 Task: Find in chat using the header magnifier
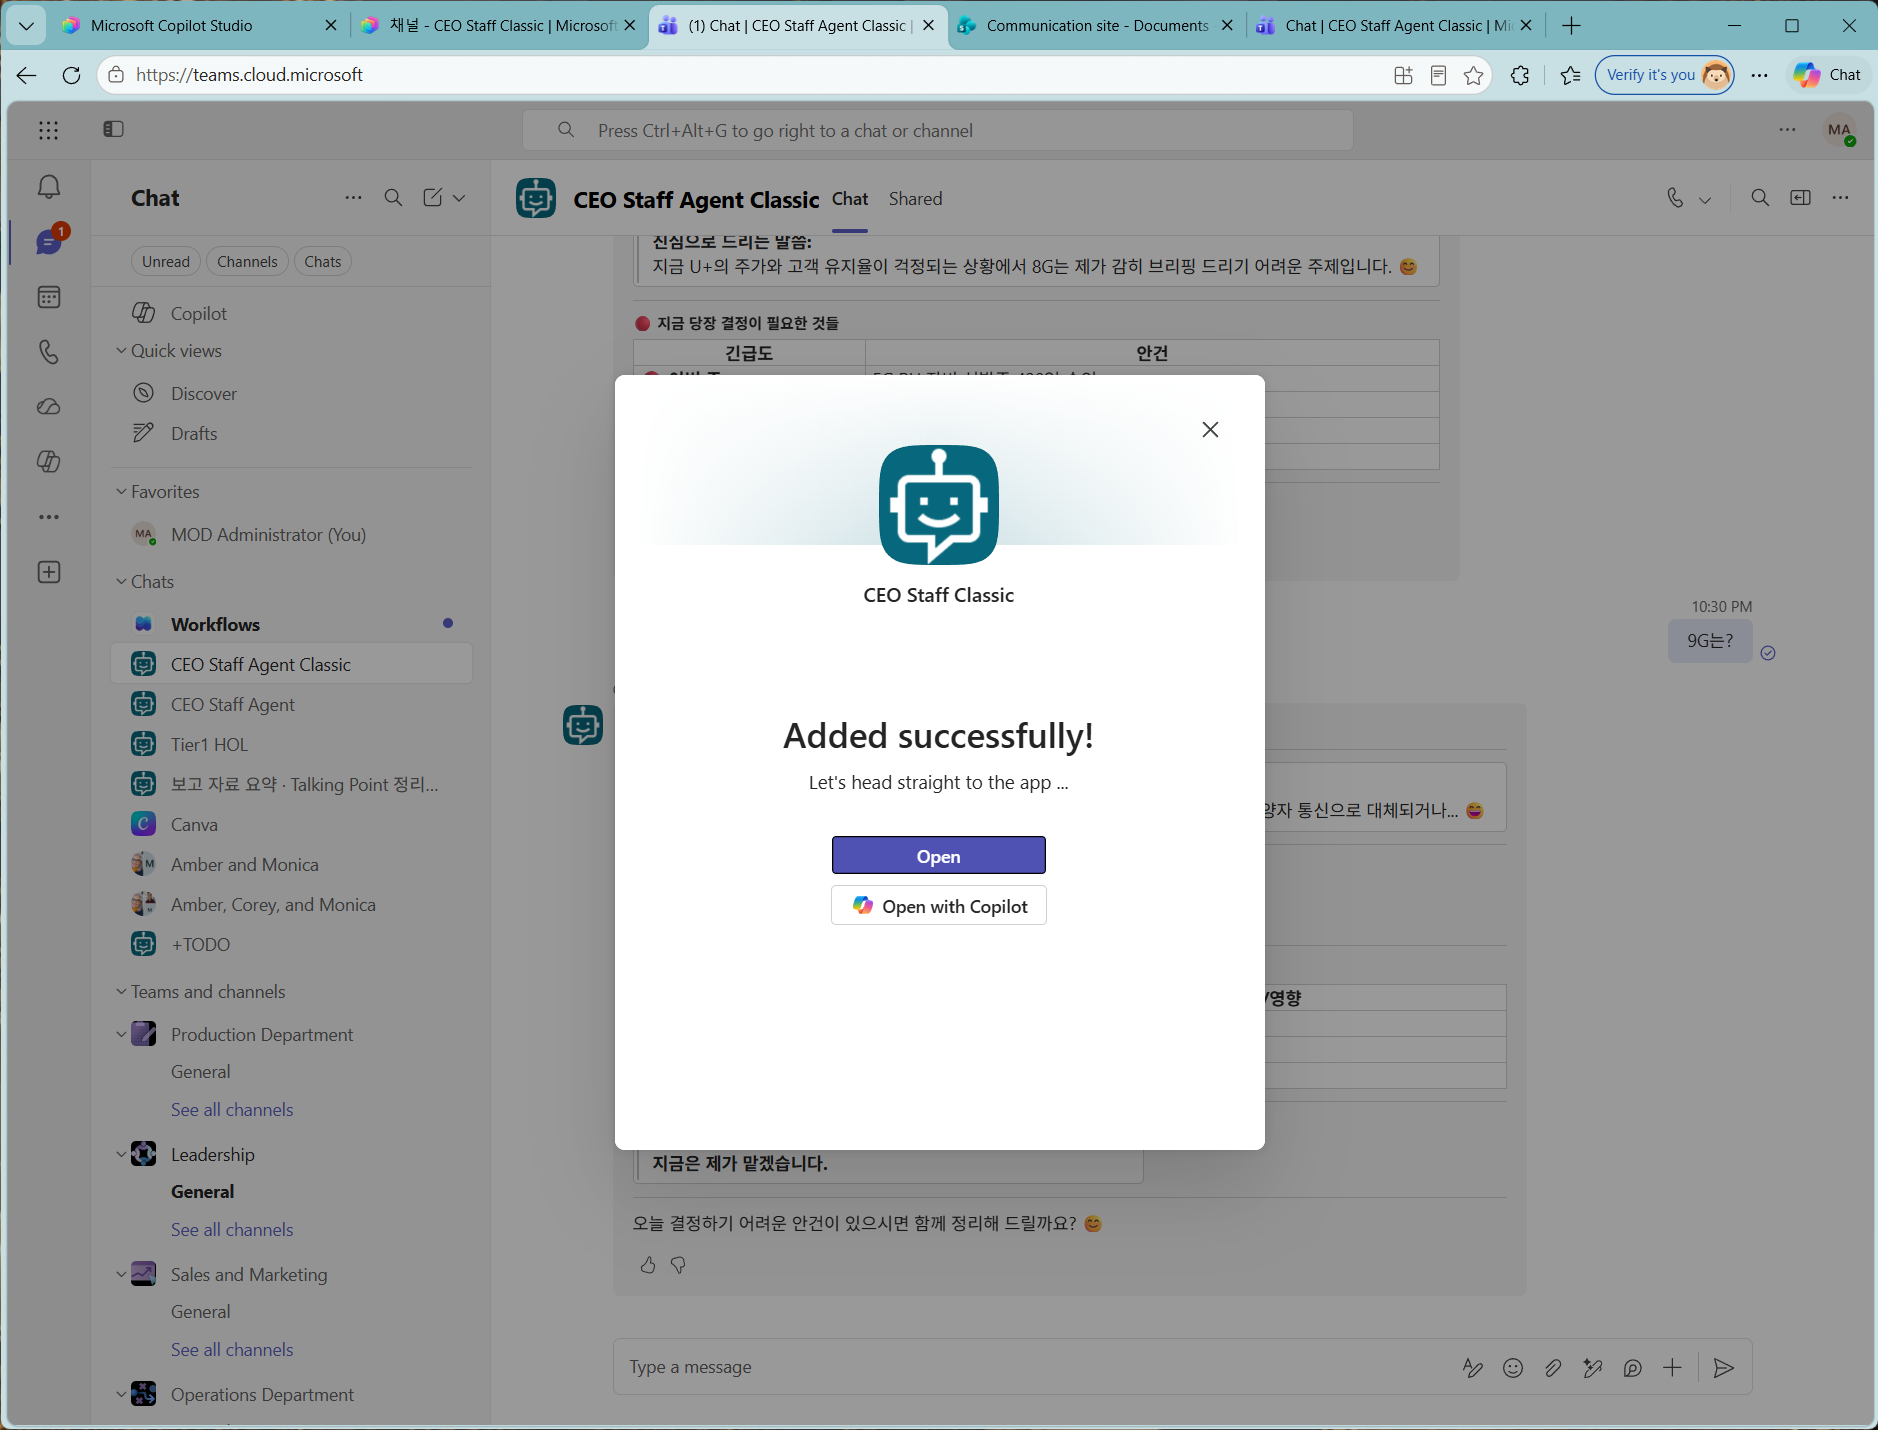coord(1760,198)
